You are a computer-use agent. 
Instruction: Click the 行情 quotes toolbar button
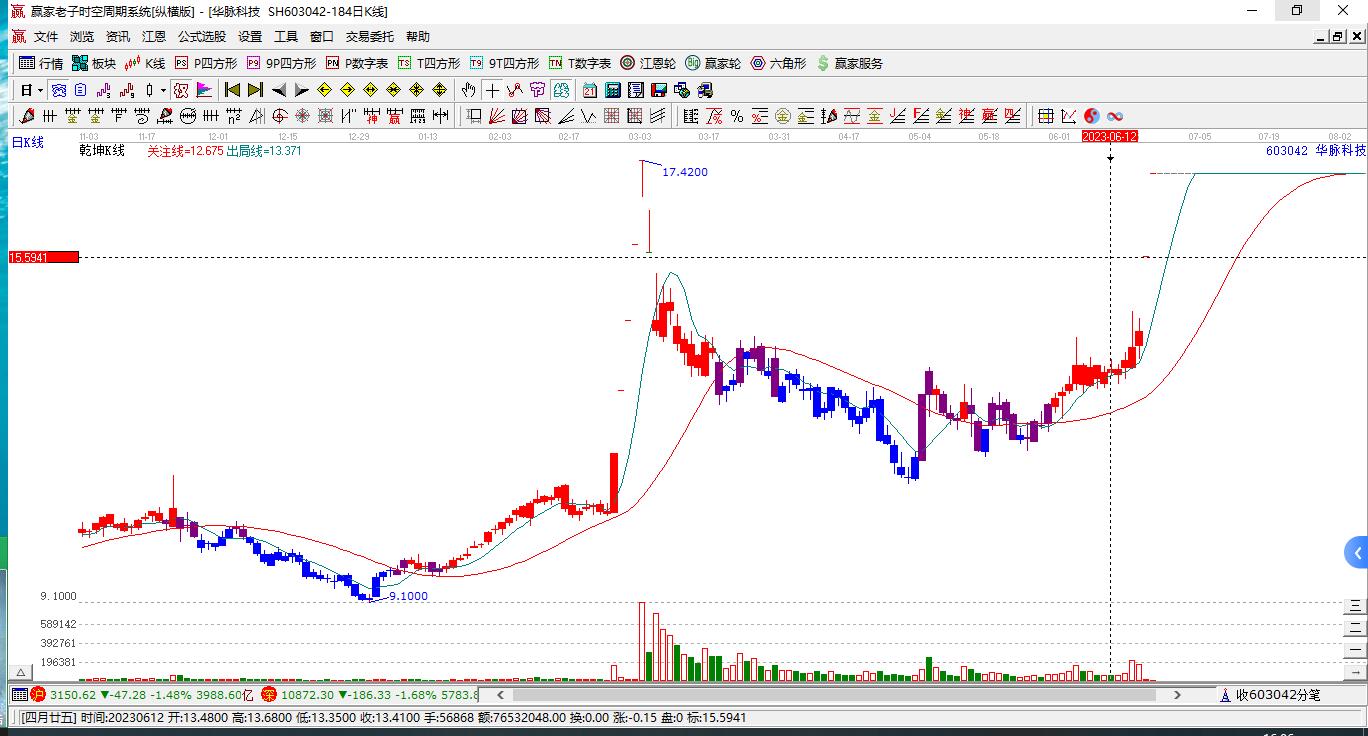[x=41, y=63]
